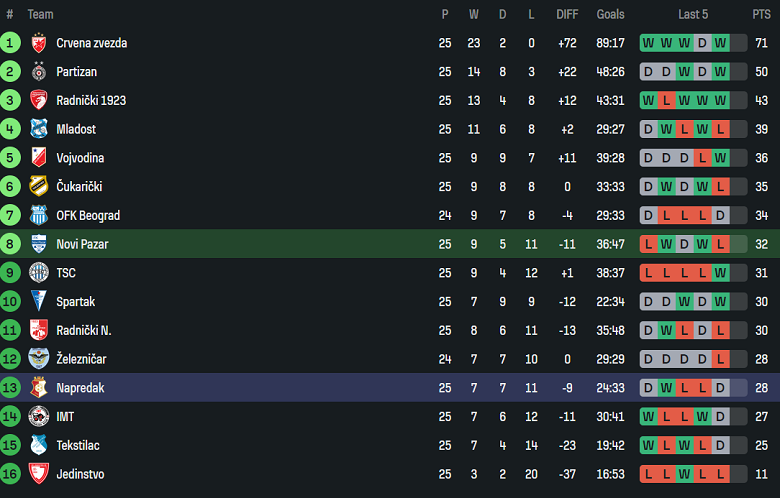780x498 pixels.
Task: Click the Čukarički team badge
Action: tap(39, 187)
